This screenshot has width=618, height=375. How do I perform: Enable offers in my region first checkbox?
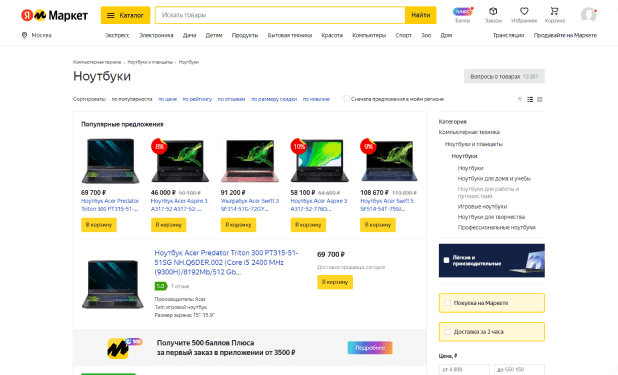coord(346,99)
